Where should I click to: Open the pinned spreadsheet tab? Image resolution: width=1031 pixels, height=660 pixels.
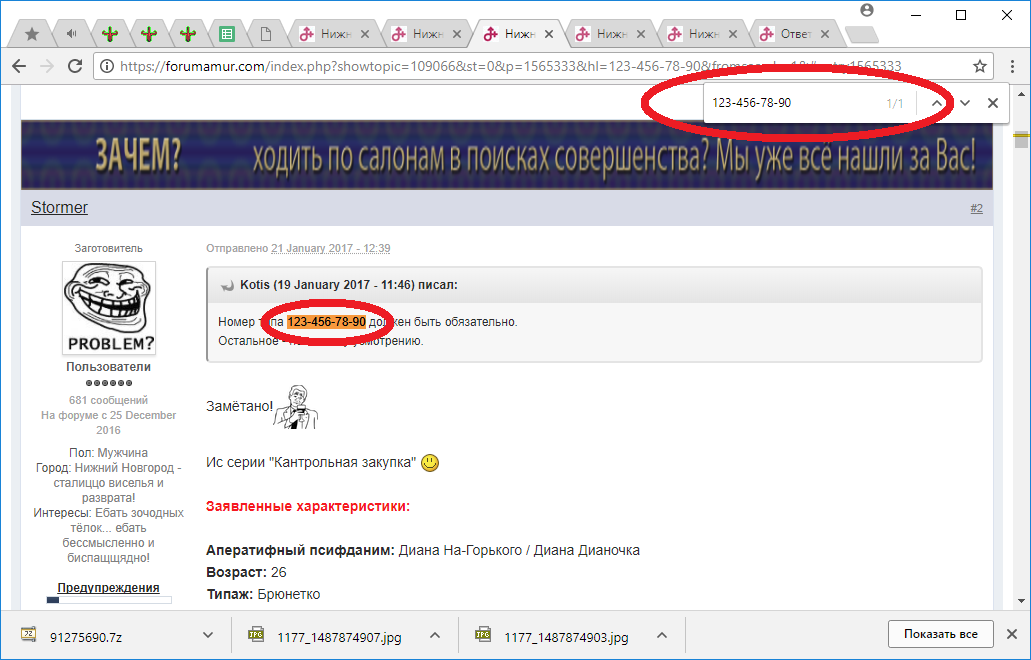[x=227, y=34]
